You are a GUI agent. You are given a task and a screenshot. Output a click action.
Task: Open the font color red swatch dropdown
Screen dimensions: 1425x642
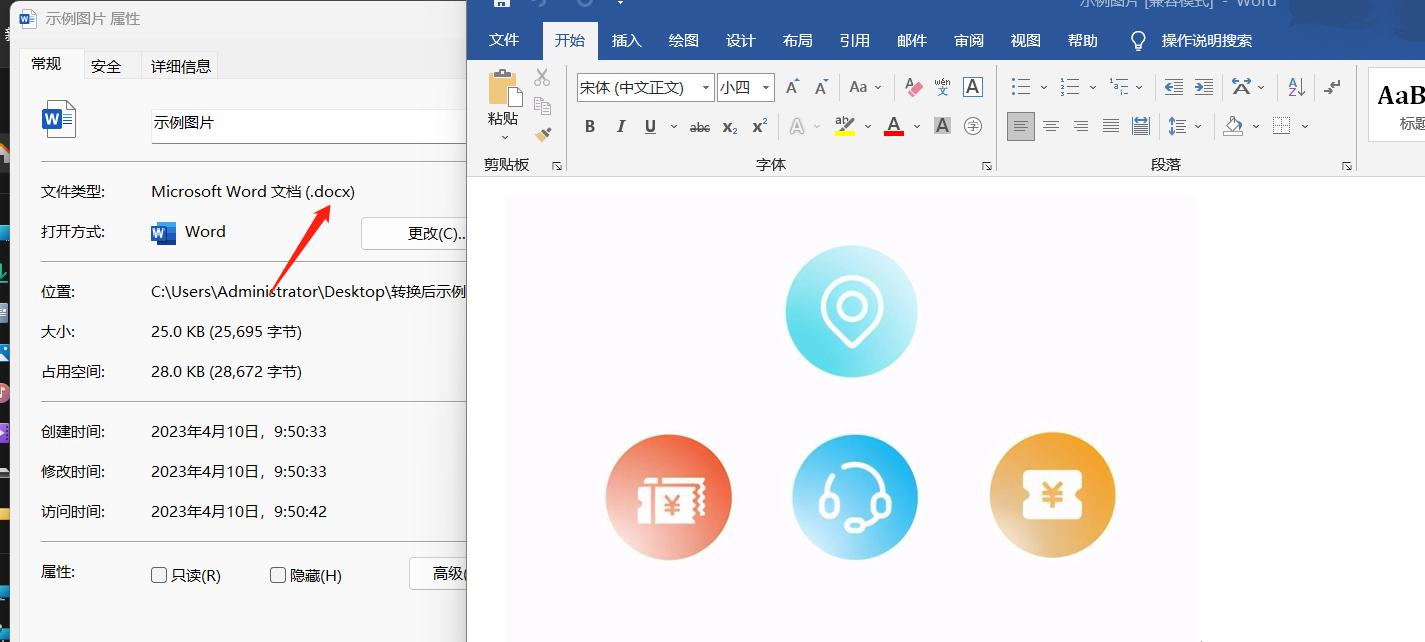point(916,126)
